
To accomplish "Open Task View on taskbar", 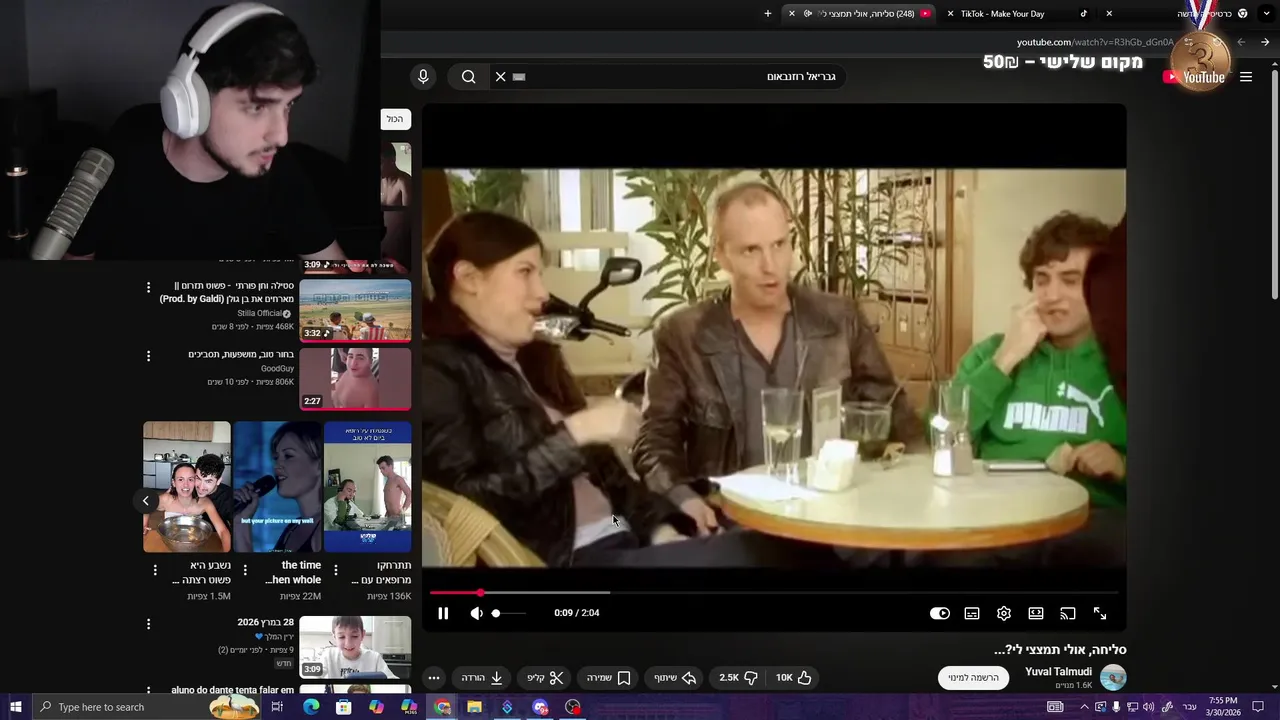I will pos(277,707).
